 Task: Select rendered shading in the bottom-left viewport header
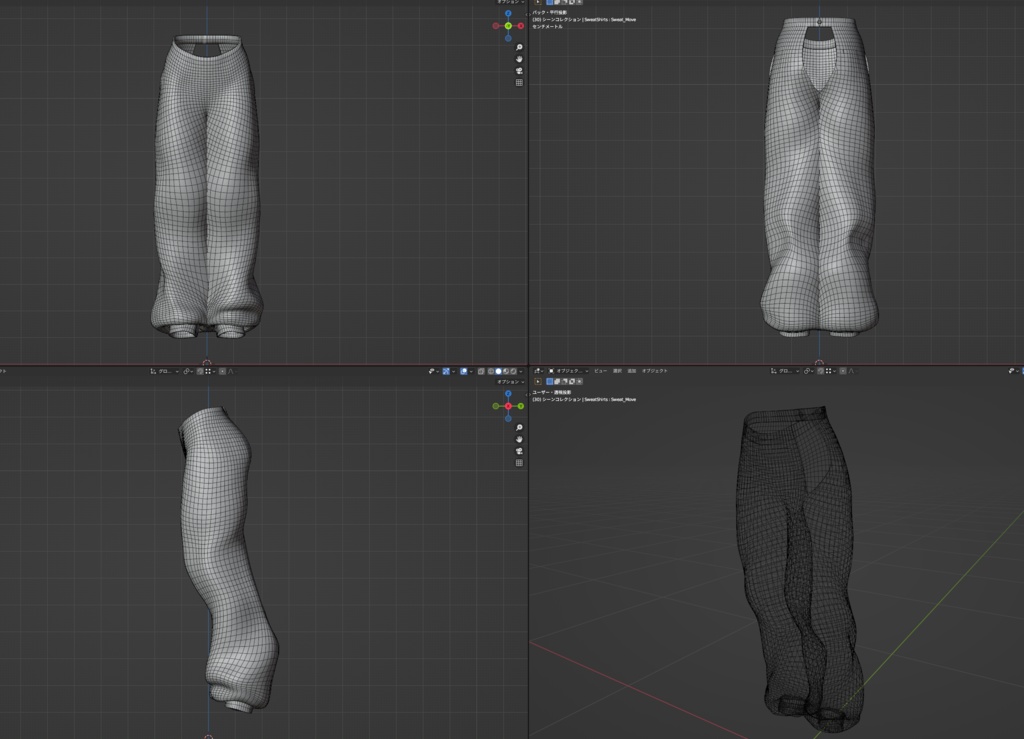pos(513,371)
